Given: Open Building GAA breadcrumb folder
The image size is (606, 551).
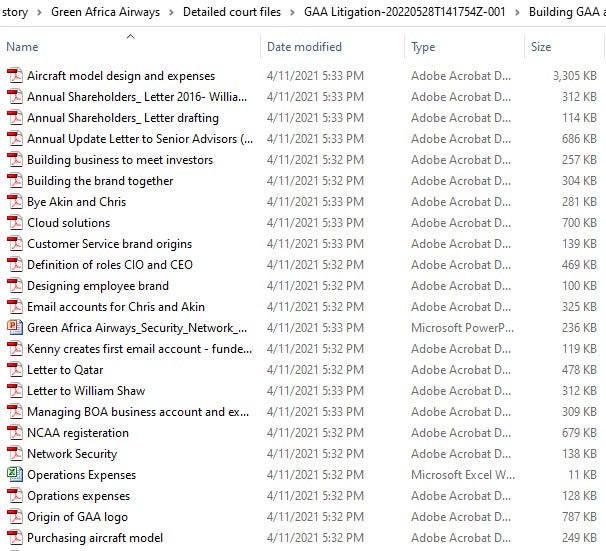Looking at the screenshot, I should [x=567, y=12].
